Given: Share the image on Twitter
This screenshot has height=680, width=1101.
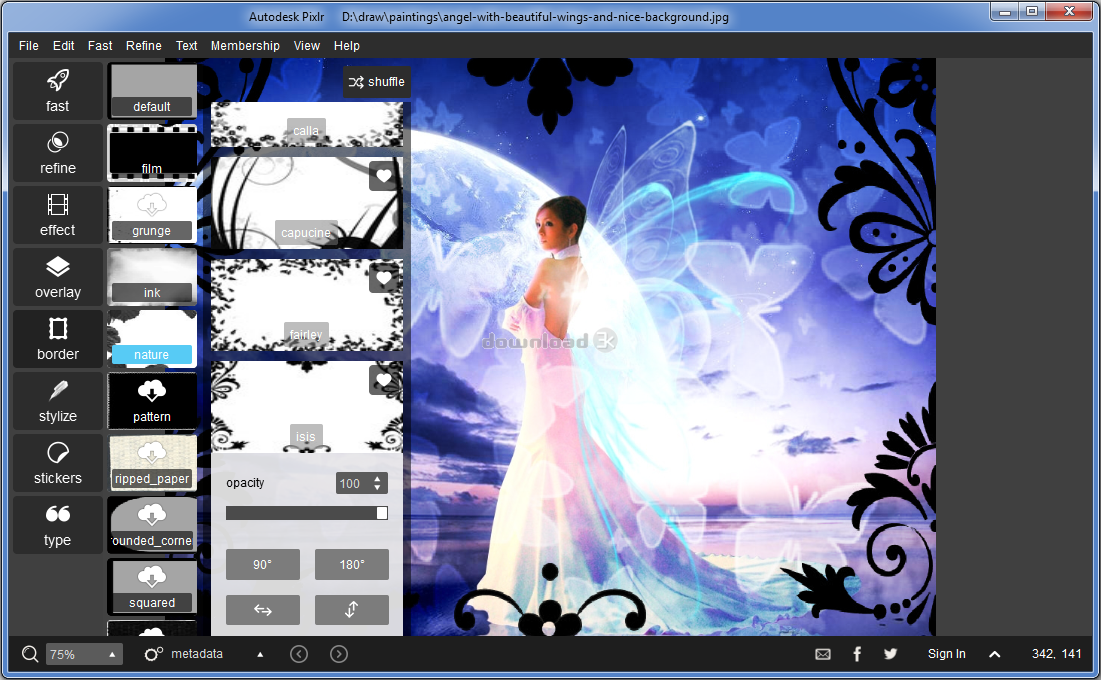Looking at the screenshot, I should point(890,653).
